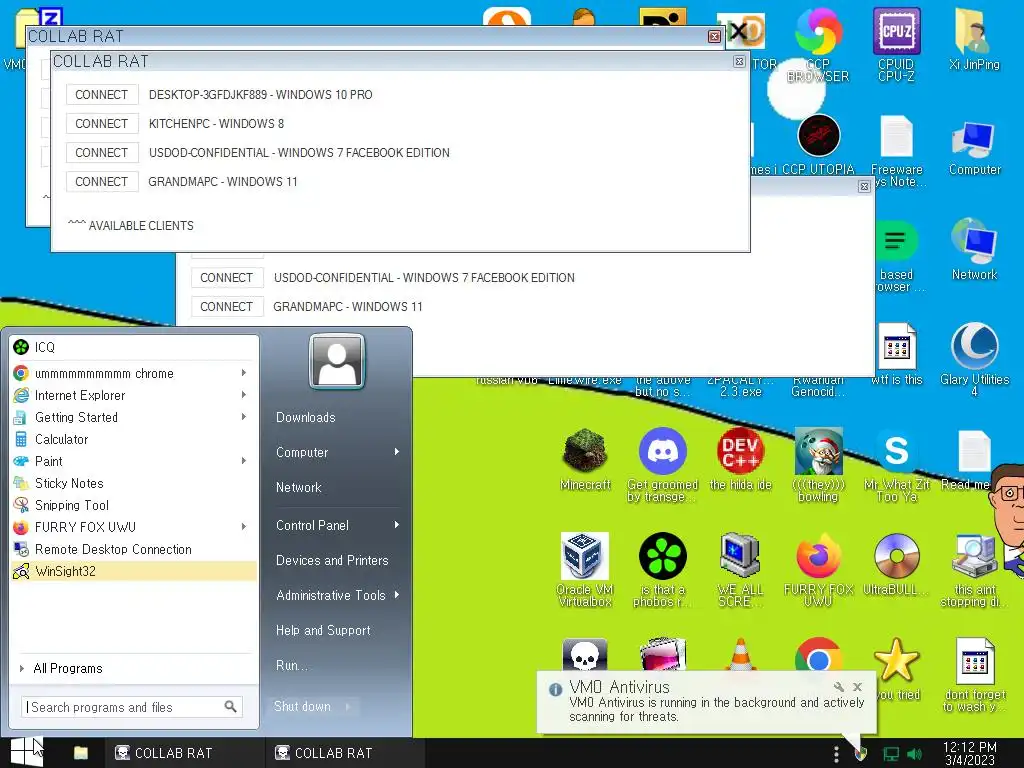Open the Discord 'Get groomed' desktop icon
Image resolution: width=1024 pixels, height=768 pixels.
(x=662, y=464)
